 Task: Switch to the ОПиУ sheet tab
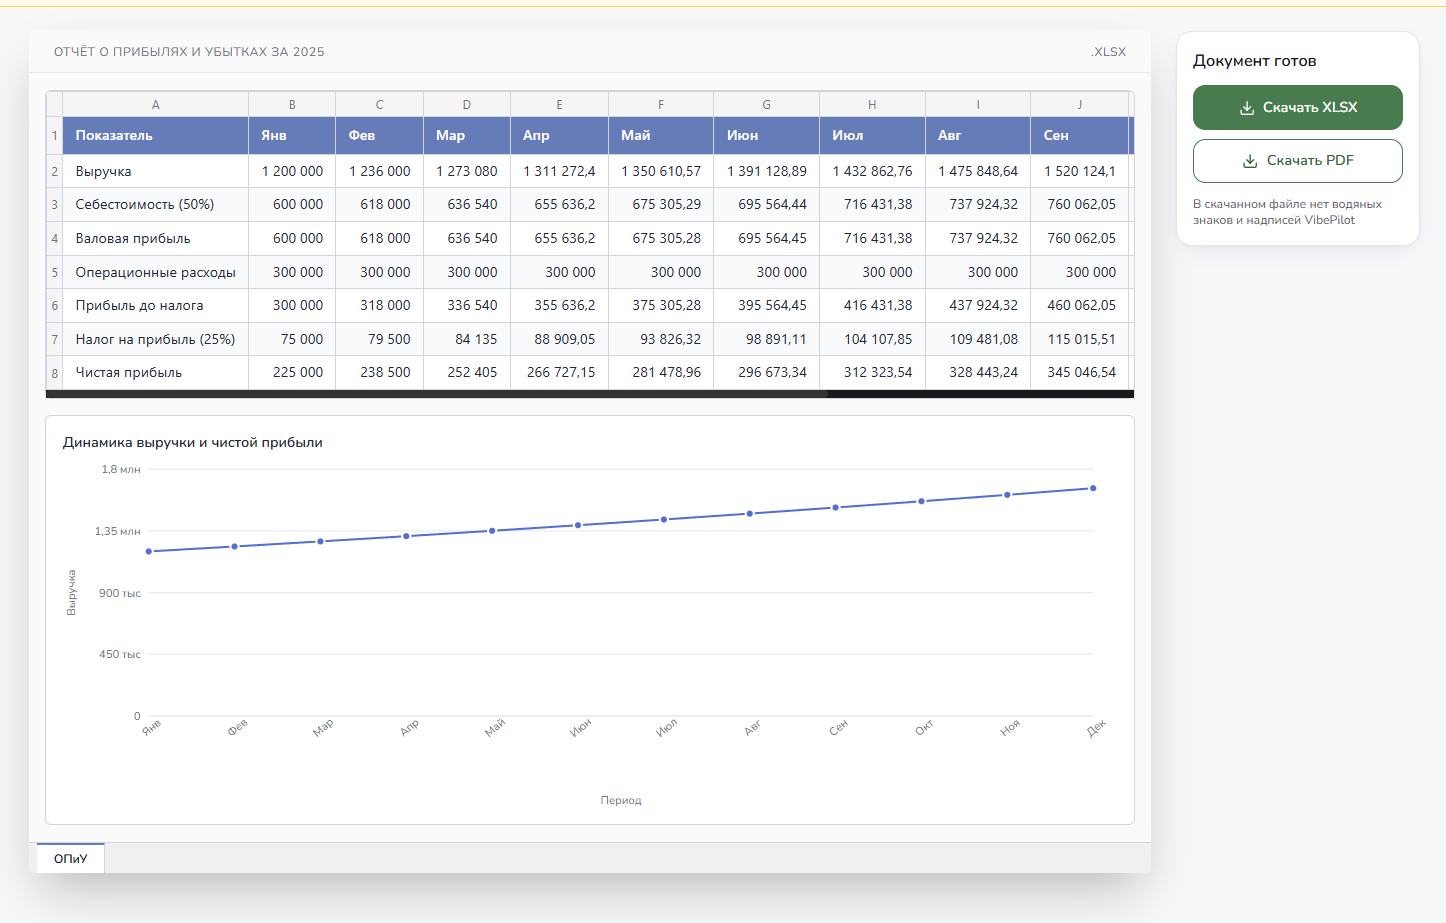70,858
